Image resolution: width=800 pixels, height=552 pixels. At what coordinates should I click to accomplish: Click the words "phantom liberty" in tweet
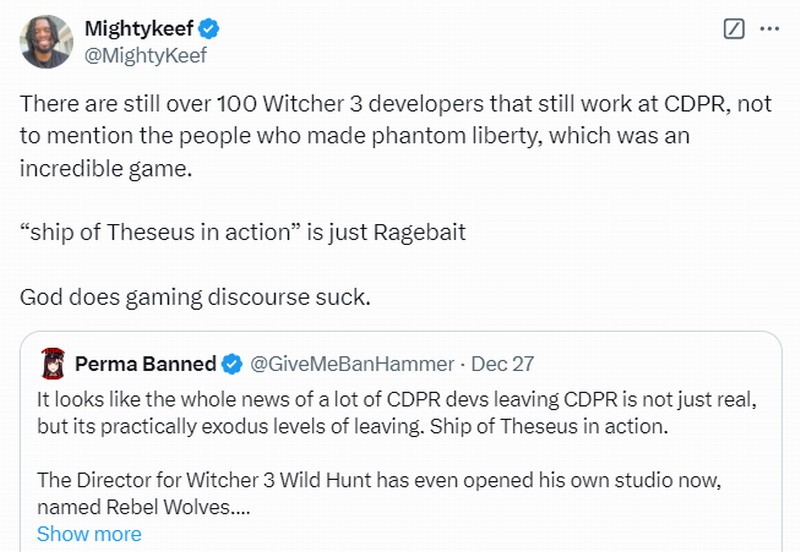coord(468,136)
